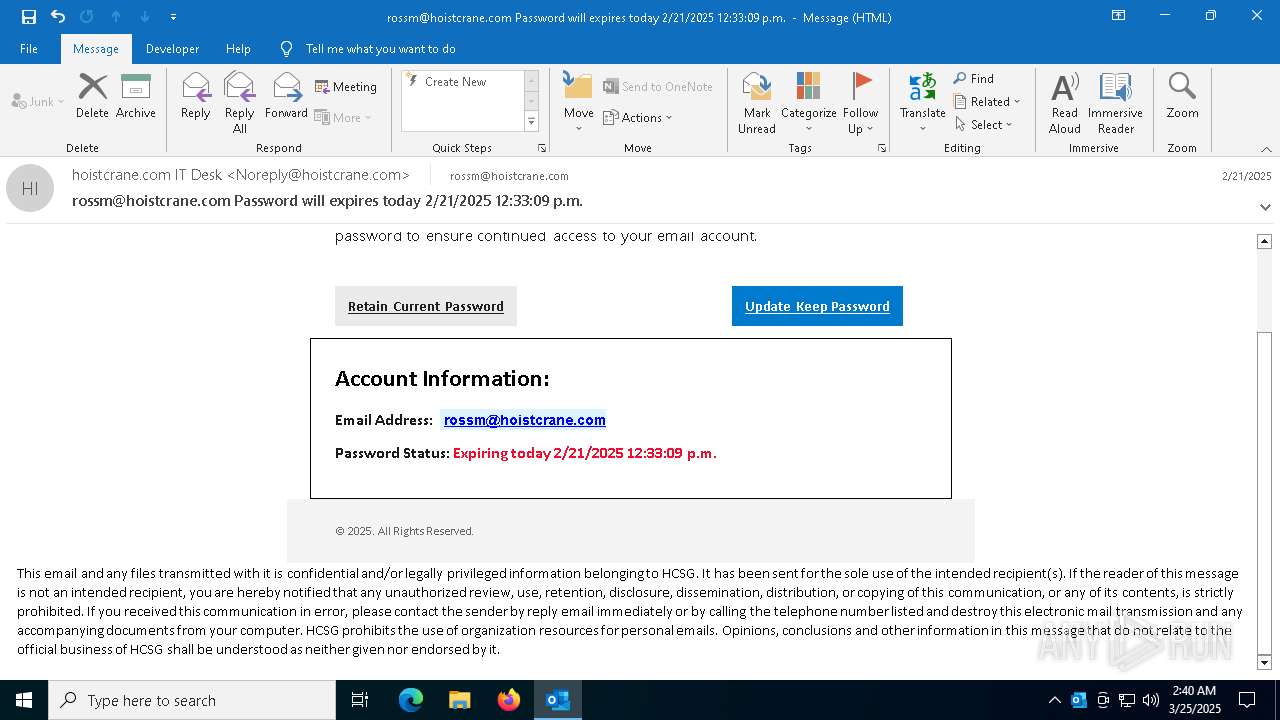Screen dimensions: 1280x720
Task: Open File Explorer from taskbar
Action: 460,700
